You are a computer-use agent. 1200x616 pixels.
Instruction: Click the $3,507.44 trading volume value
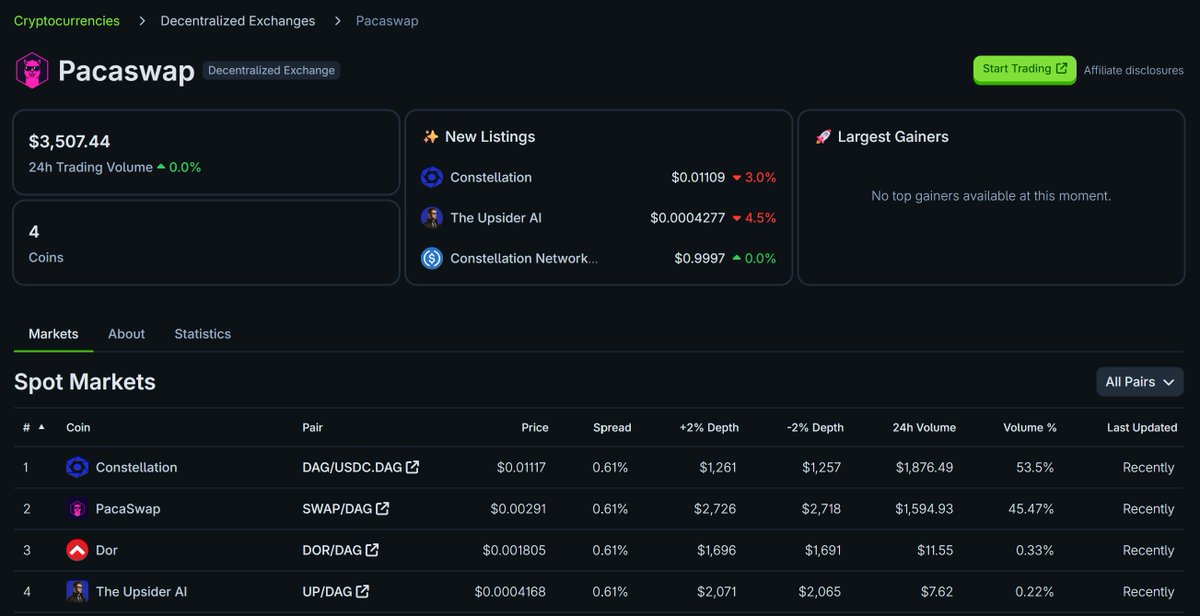click(x=69, y=142)
